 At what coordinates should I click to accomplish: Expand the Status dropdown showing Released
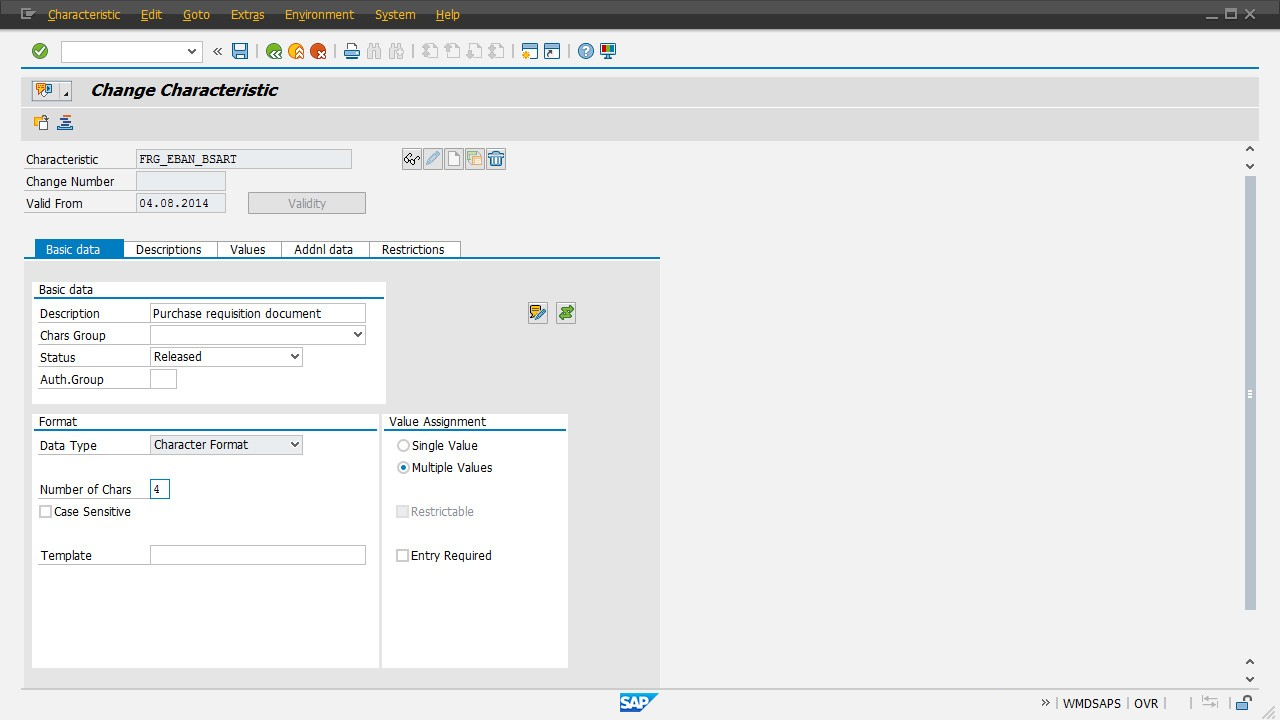pos(294,357)
